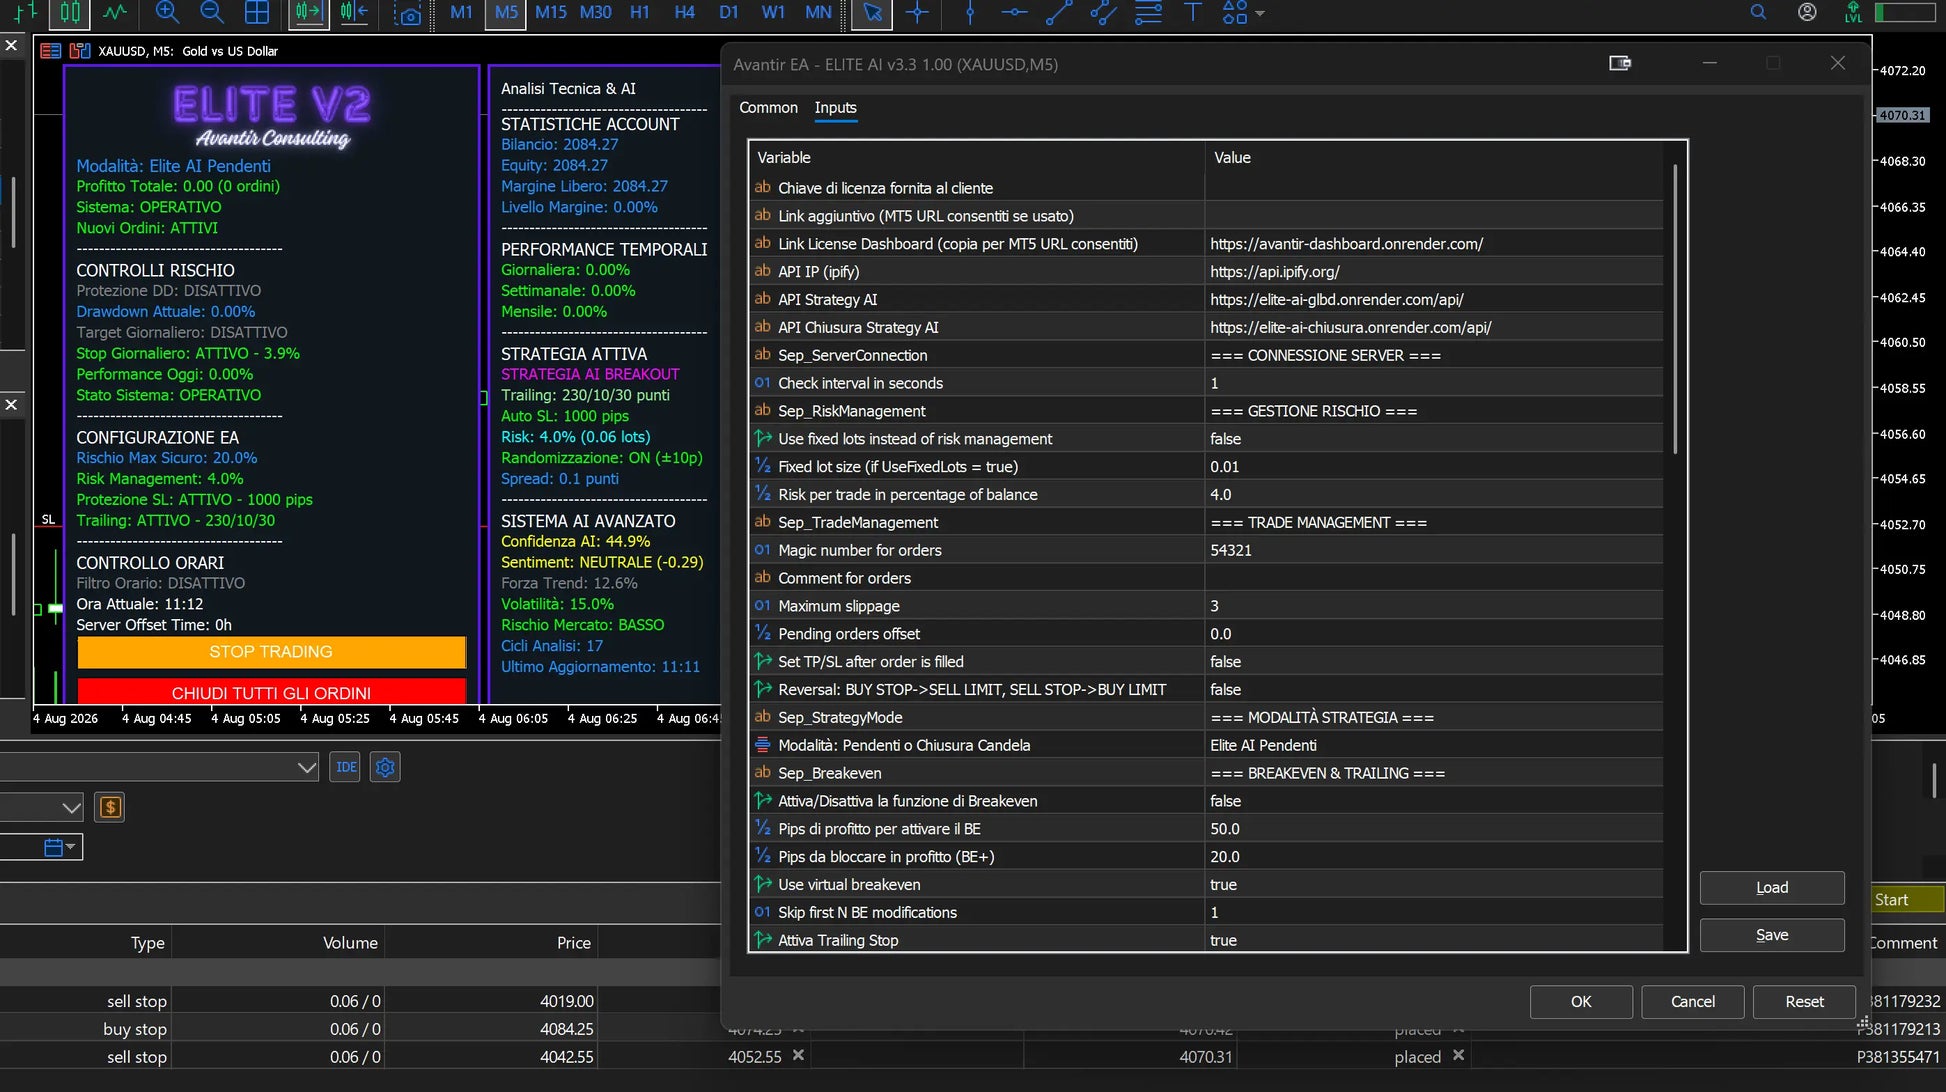The image size is (1946, 1092).
Task: Select the H4 timeframe
Action: click(x=684, y=13)
